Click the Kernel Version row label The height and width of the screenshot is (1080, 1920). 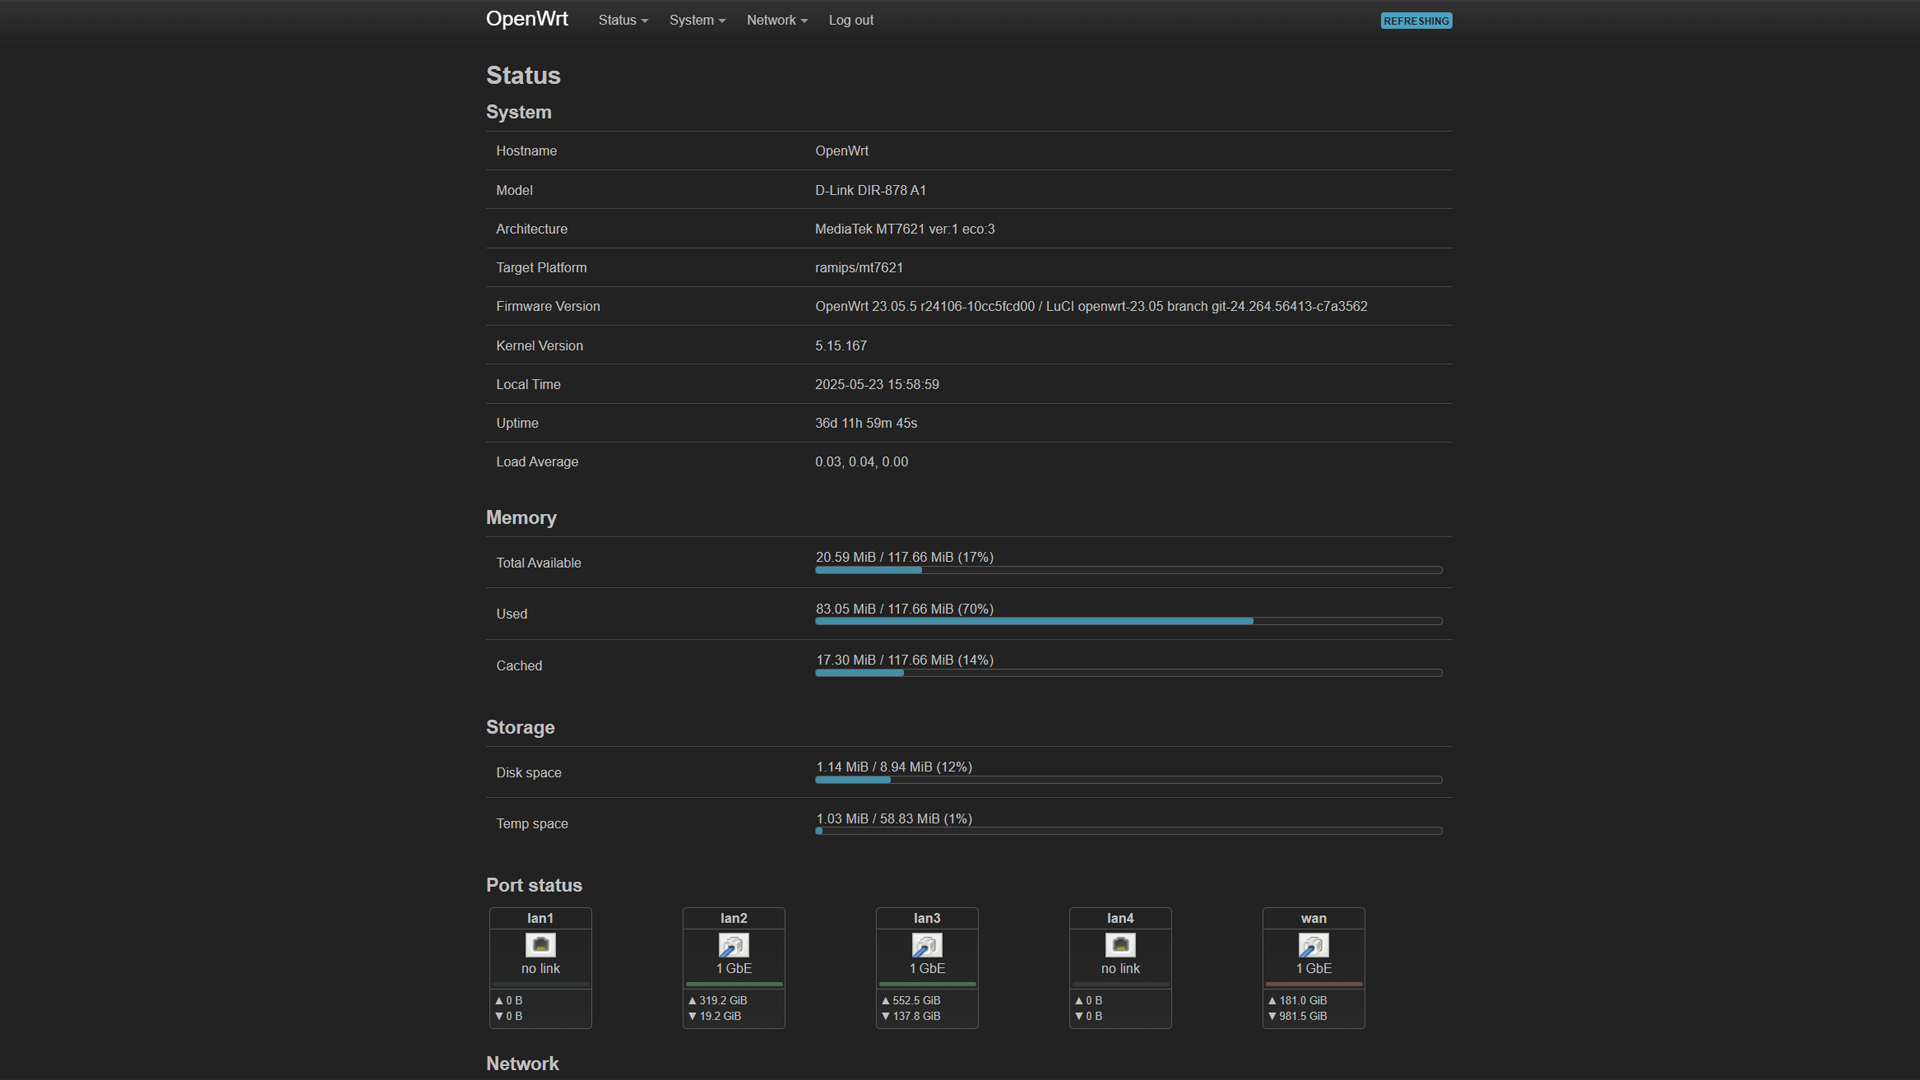pyautogui.click(x=539, y=346)
